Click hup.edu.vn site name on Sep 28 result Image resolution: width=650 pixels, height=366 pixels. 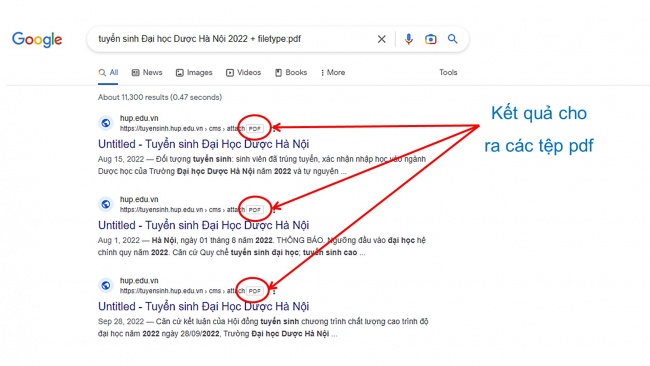pos(139,281)
